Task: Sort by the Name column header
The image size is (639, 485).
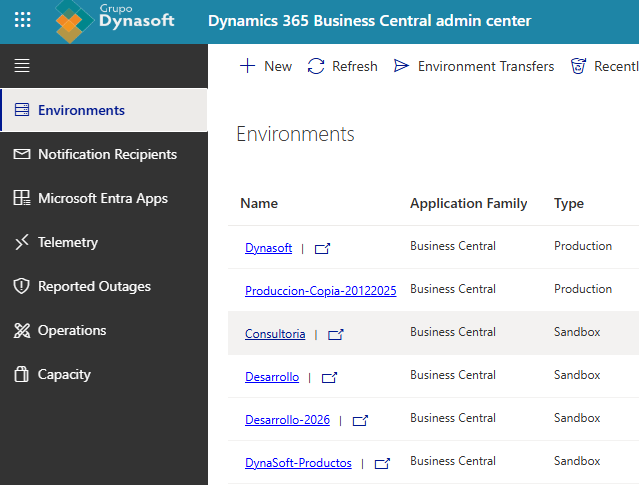Action: click(x=259, y=203)
